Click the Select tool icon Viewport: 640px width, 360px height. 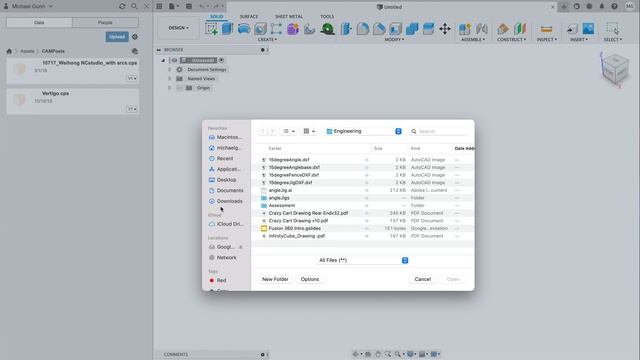613,29
